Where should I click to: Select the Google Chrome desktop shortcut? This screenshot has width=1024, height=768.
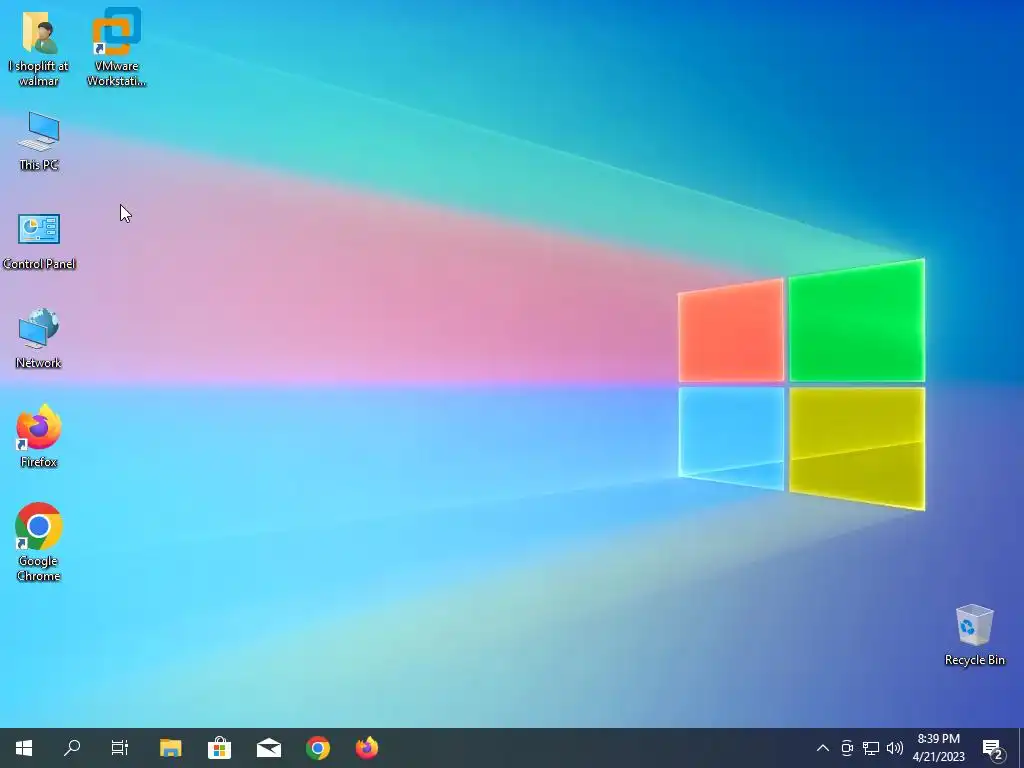(39, 542)
